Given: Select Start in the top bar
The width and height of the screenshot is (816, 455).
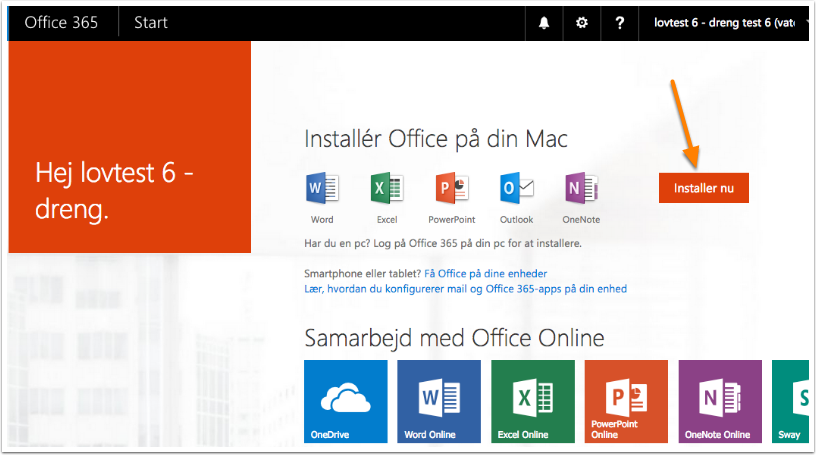Looking at the screenshot, I should click(150, 22).
